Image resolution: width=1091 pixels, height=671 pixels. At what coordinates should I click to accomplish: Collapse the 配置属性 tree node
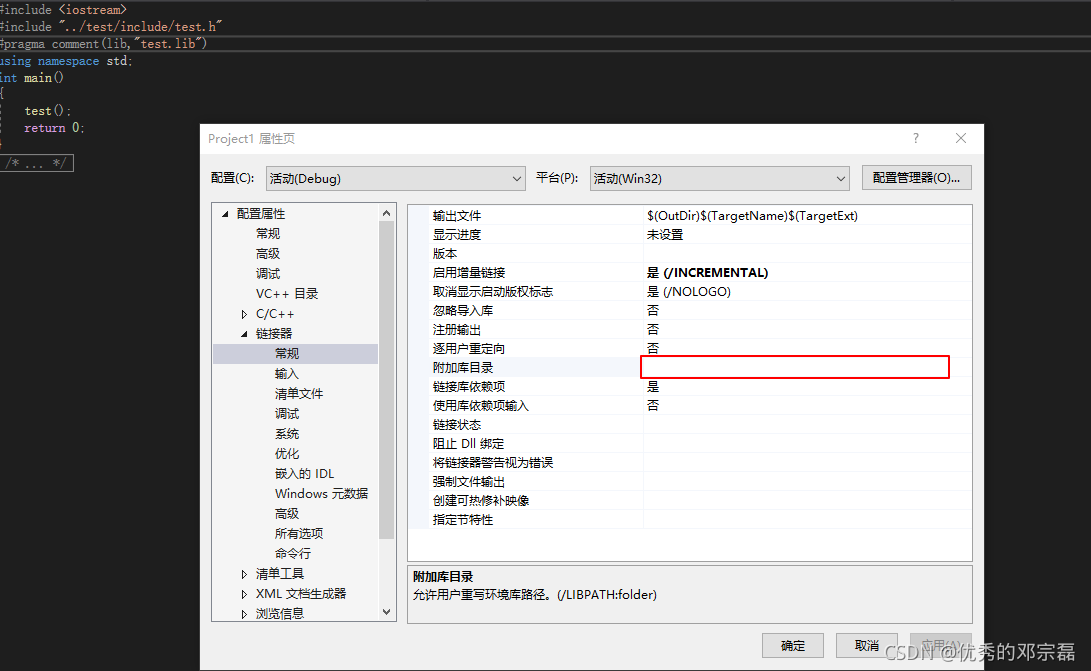(x=225, y=214)
